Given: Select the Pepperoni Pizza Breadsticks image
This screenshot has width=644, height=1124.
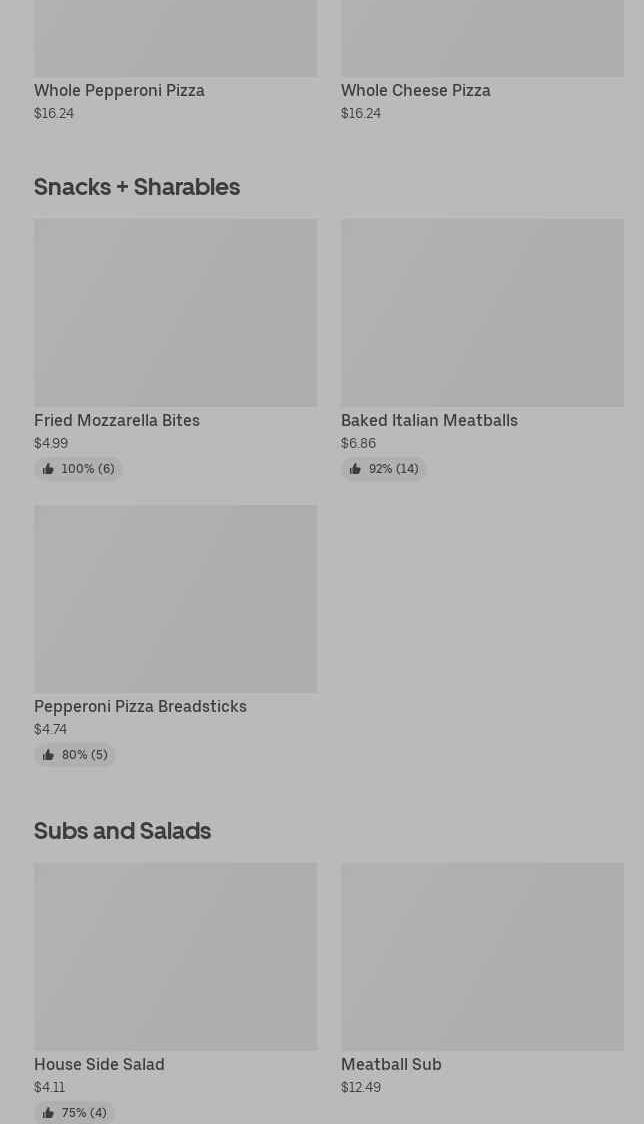Looking at the screenshot, I should pyautogui.click(x=175, y=598).
